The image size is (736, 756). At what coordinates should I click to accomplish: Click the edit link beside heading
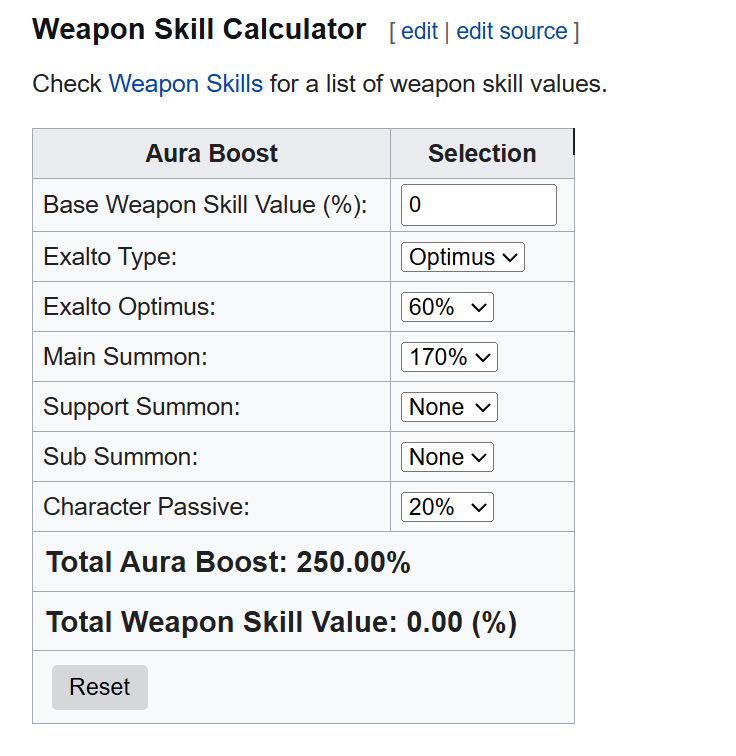click(x=419, y=31)
